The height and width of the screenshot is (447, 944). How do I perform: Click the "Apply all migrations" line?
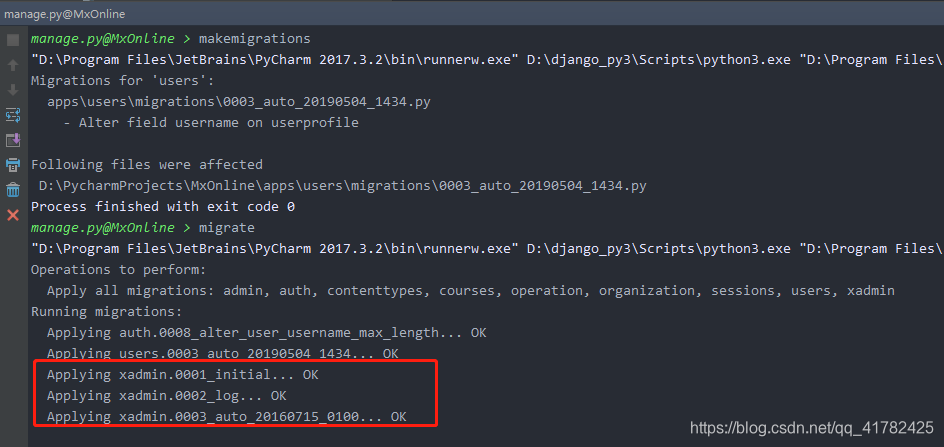point(471,290)
